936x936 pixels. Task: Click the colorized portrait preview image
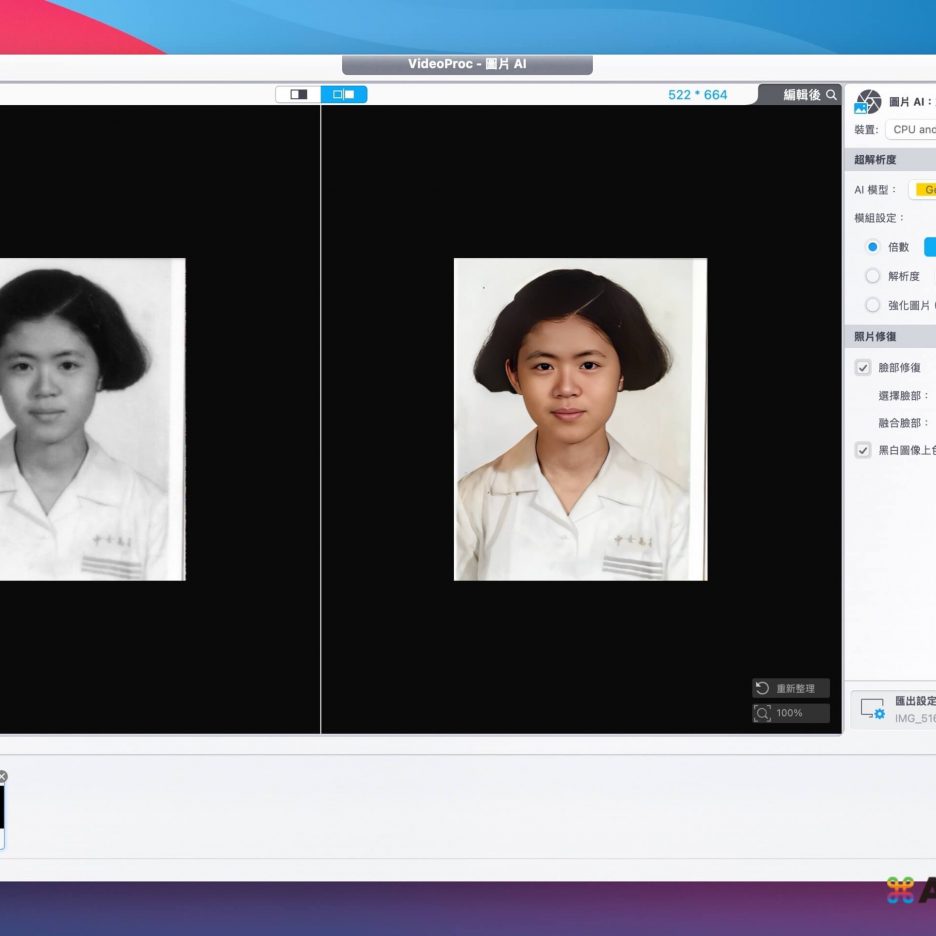(x=580, y=419)
